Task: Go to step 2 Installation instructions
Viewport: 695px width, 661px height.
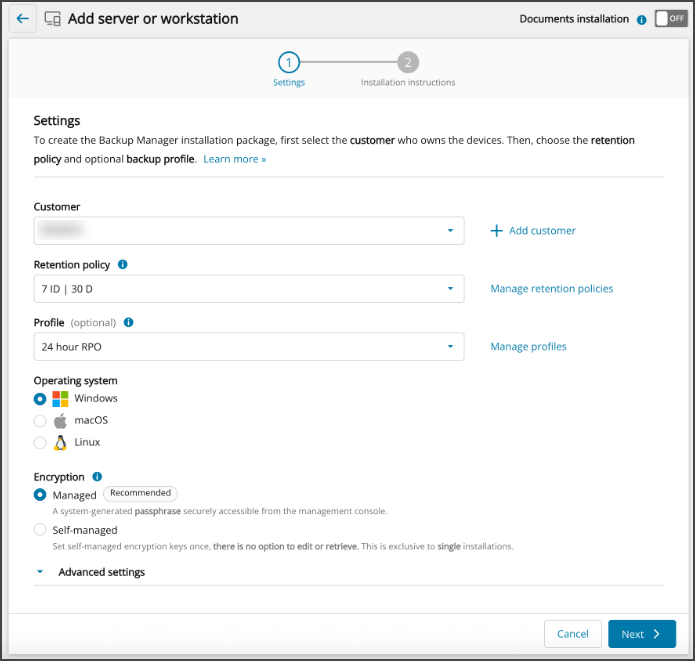Action: 407,62
